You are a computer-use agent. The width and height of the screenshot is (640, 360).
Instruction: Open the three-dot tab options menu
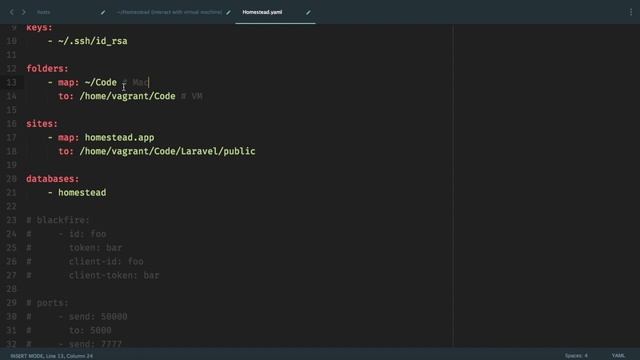631,12
